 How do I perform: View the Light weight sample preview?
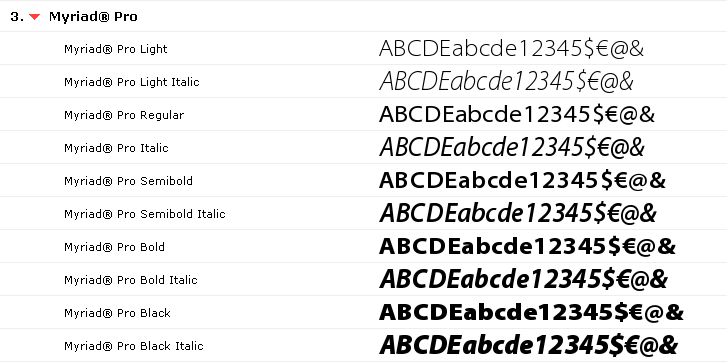(511, 49)
